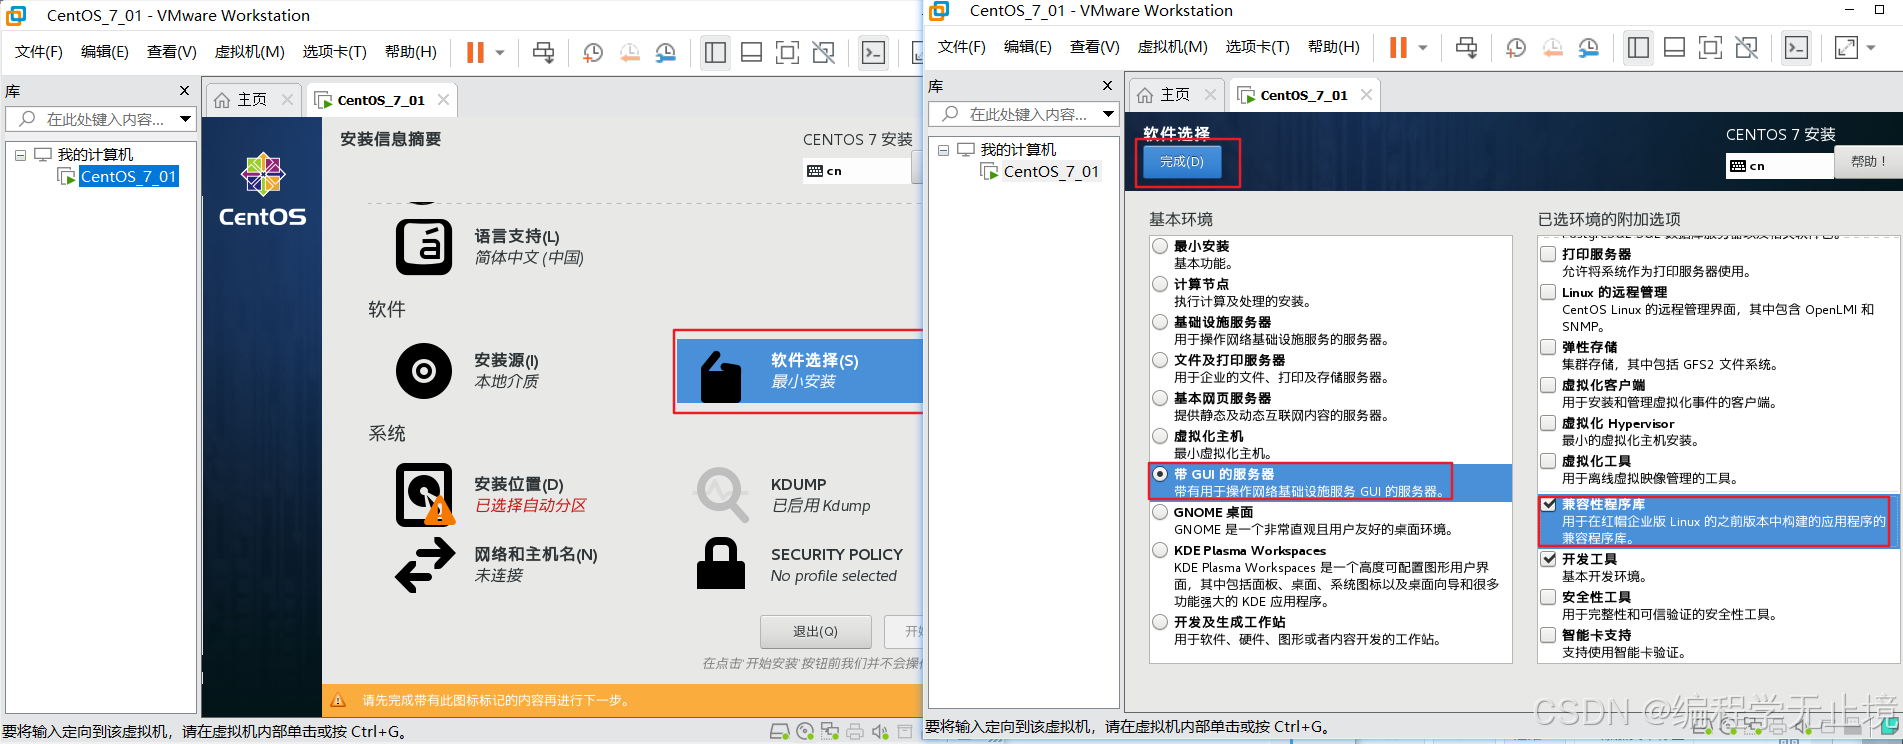Click CD/DVD status icon in left status bar
The image size is (1903, 744).
(805, 732)
